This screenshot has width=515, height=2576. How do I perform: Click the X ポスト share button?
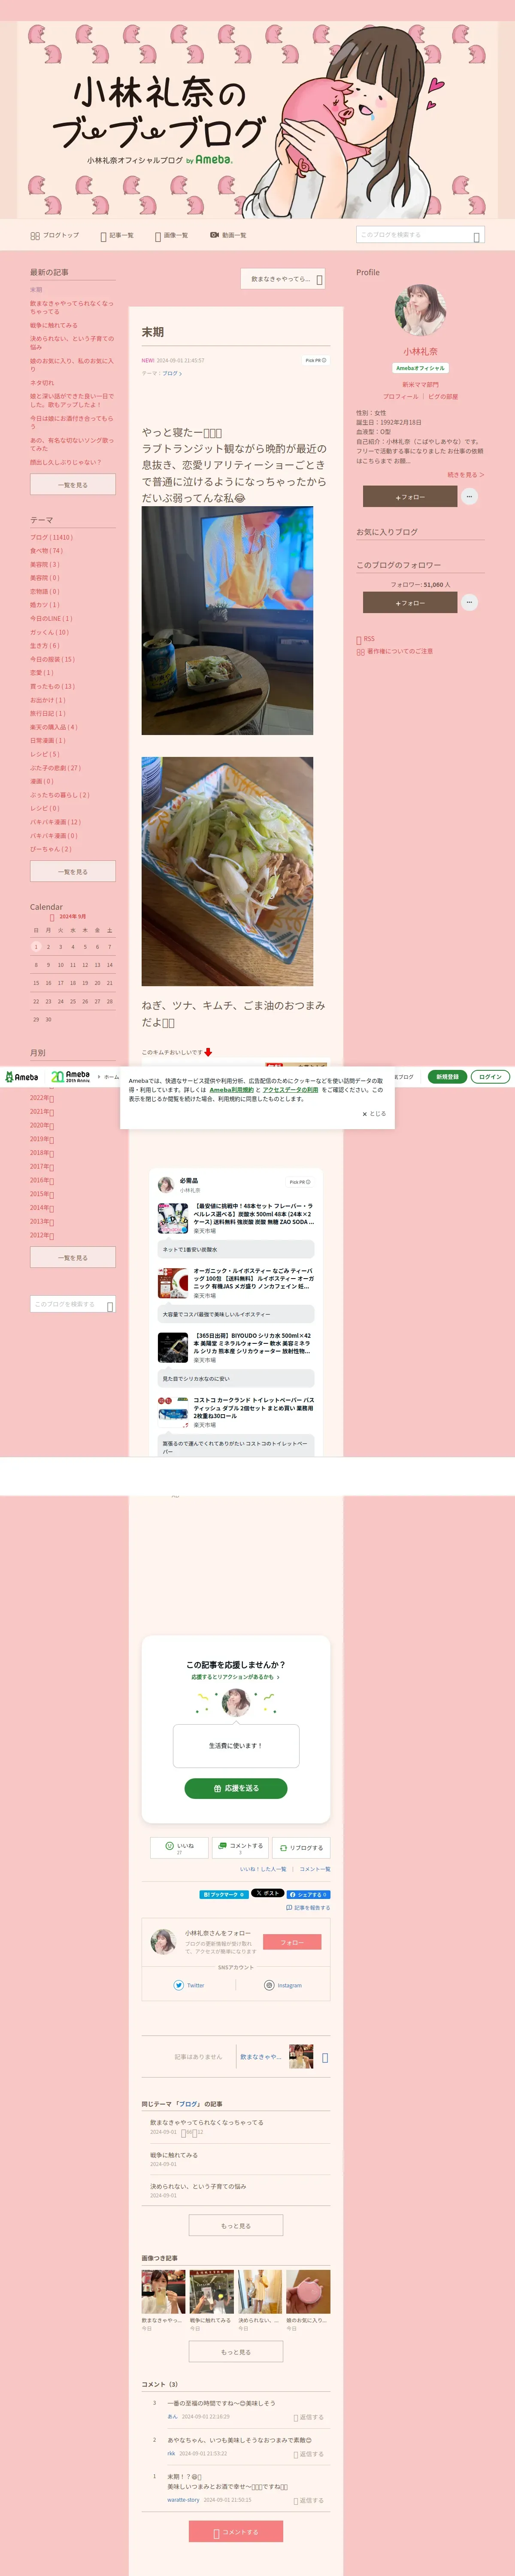[267, 1893]
